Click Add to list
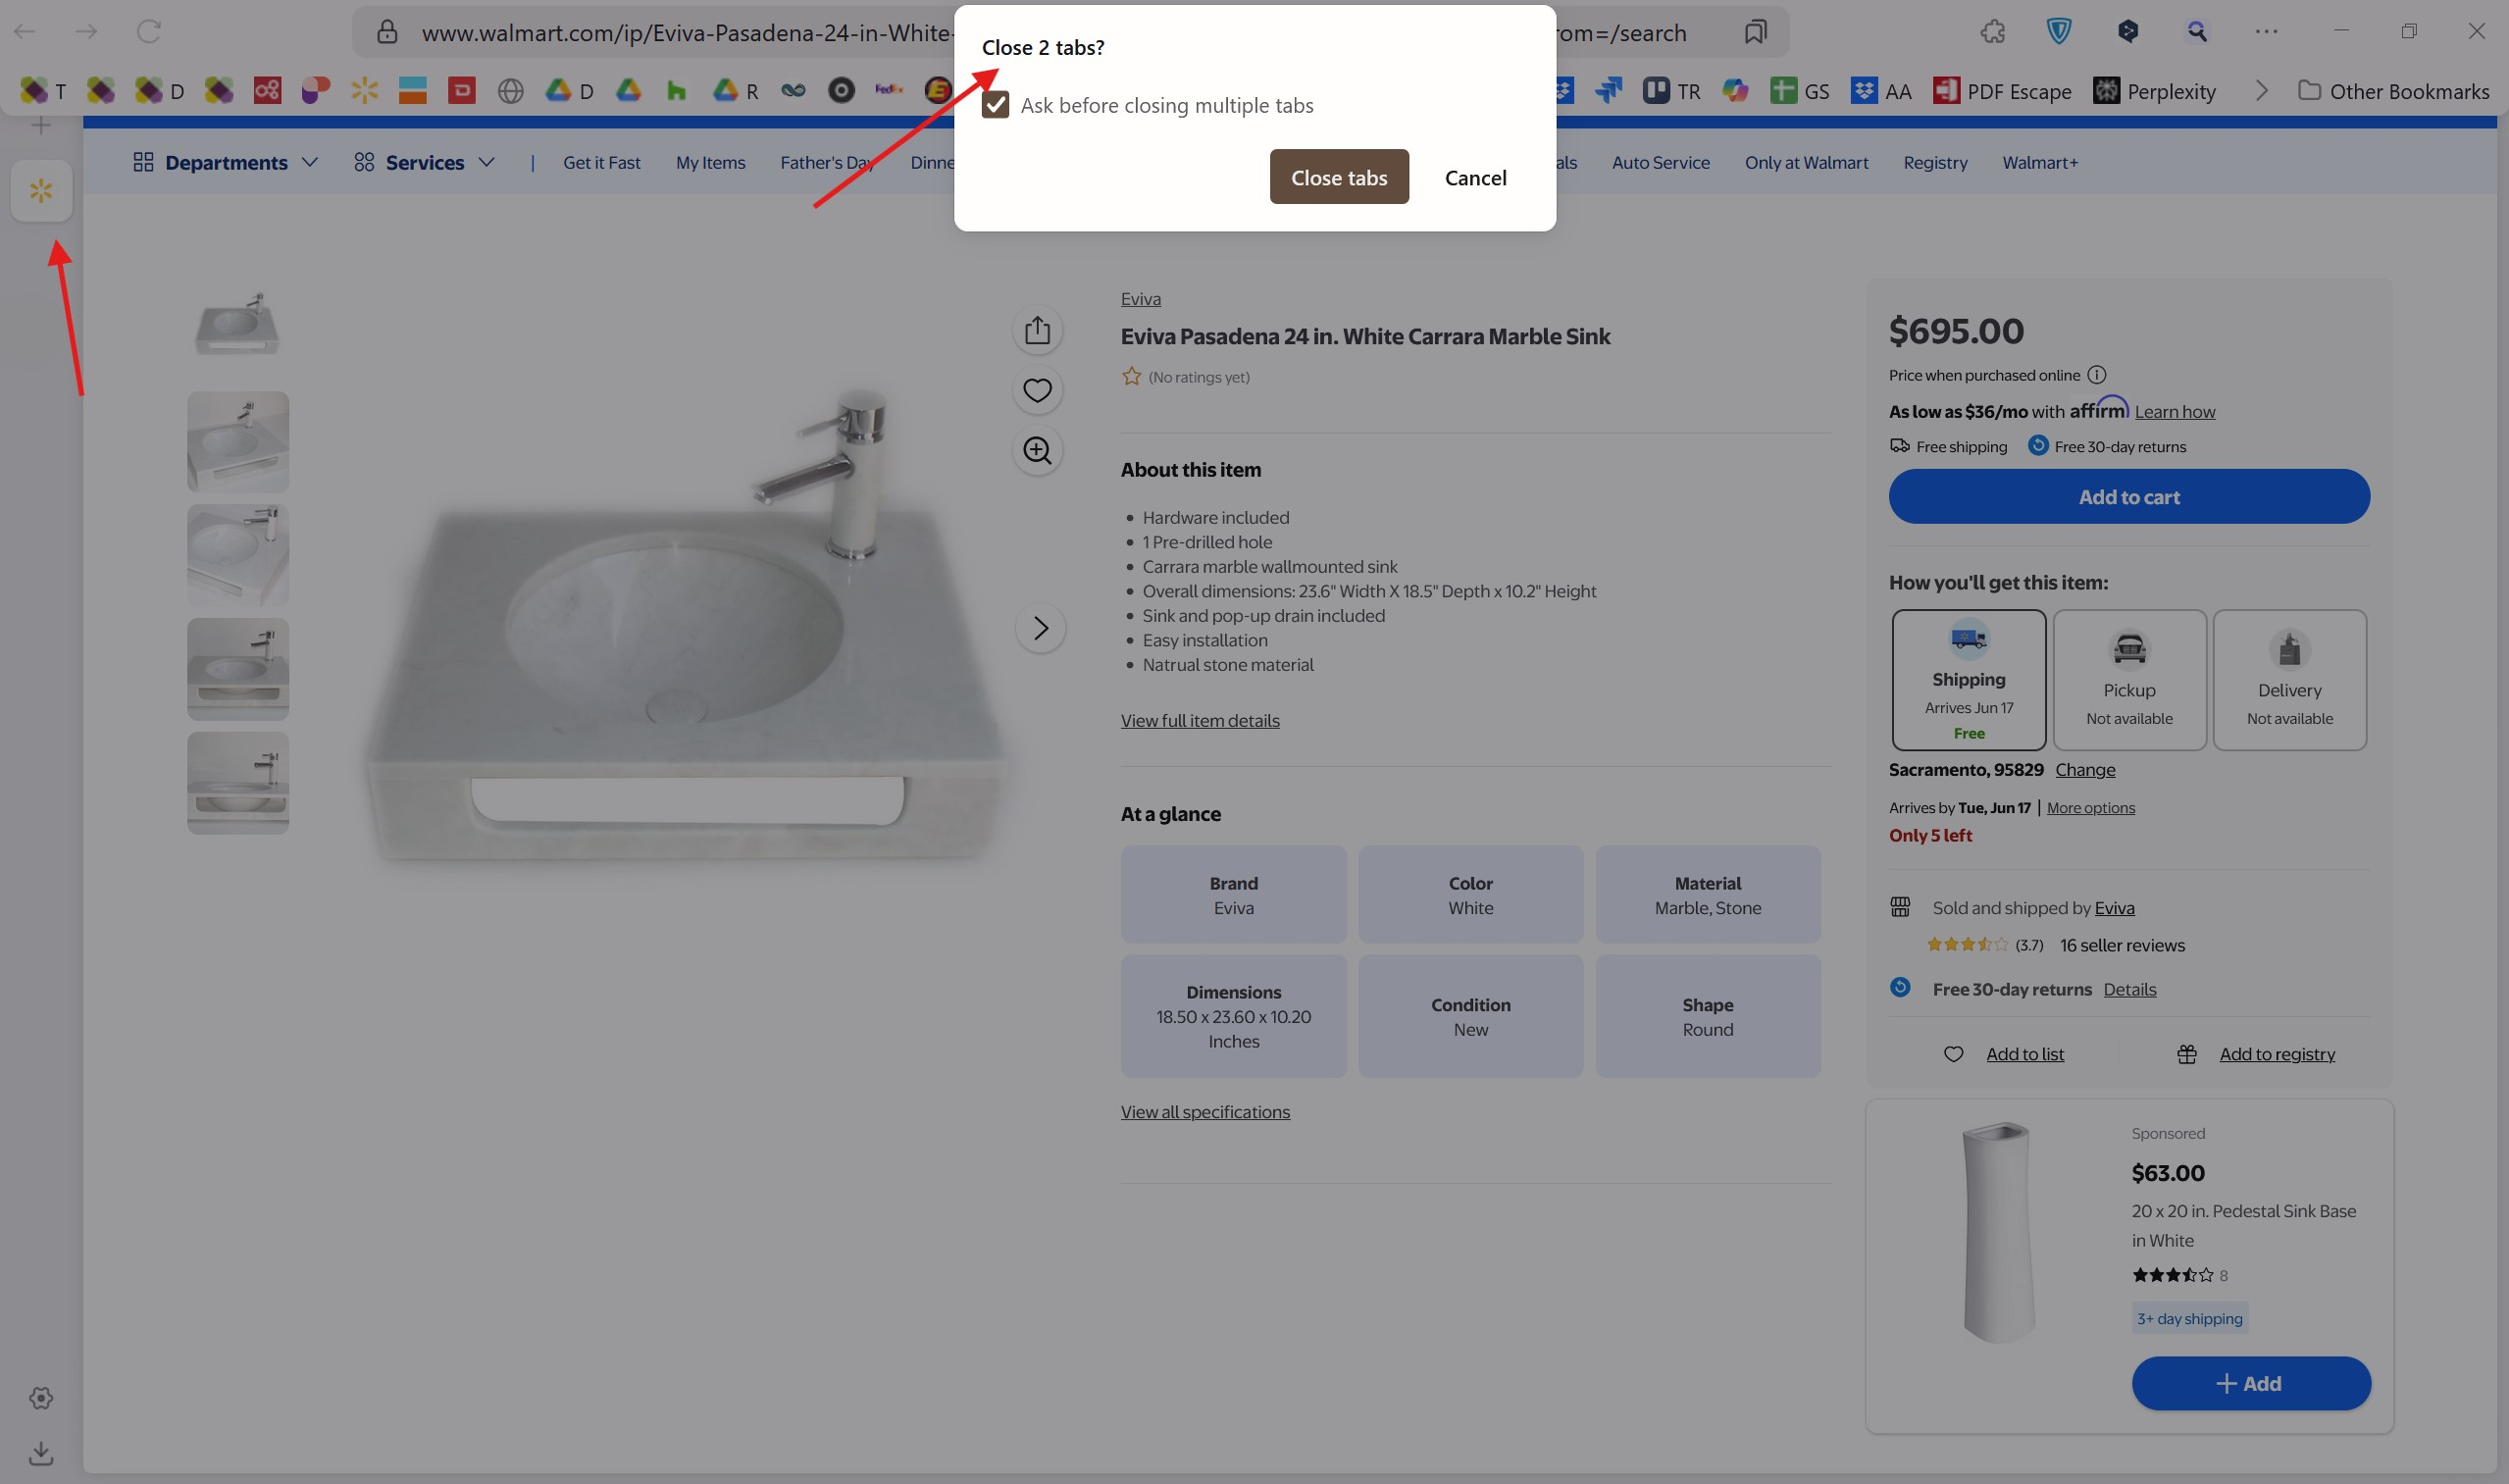2509x1484 pixels. (x=2024, y=1053)
